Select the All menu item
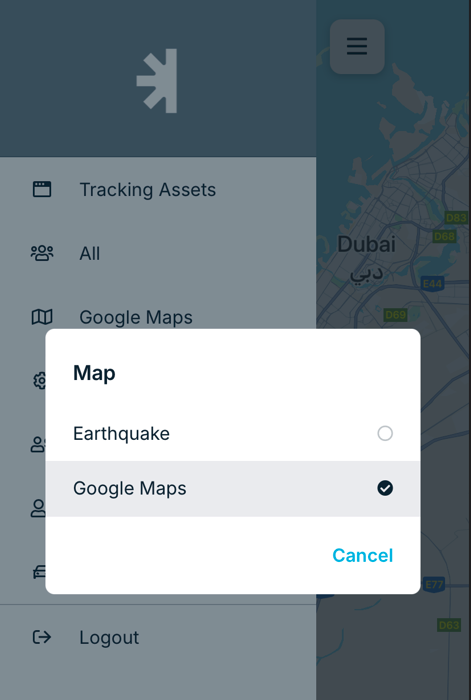This screenshot has width=471, height=700. [158, 253]
